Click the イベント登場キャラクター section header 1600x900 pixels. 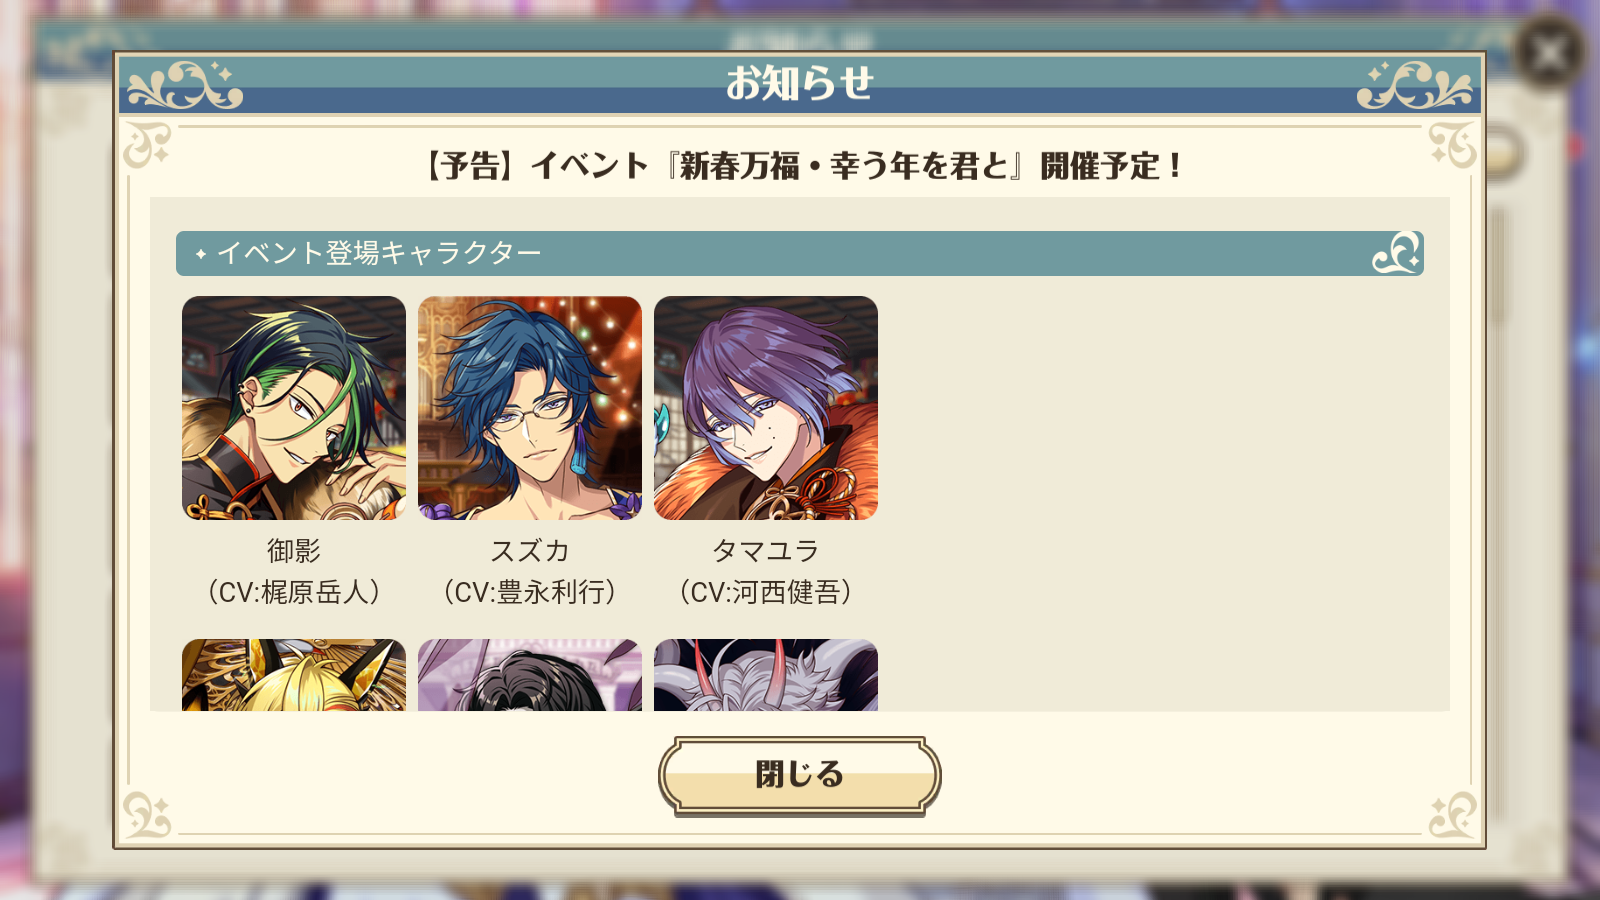point(799,253)
